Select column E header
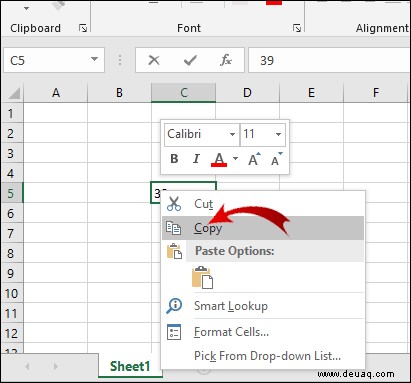 [x=311, y=93]
